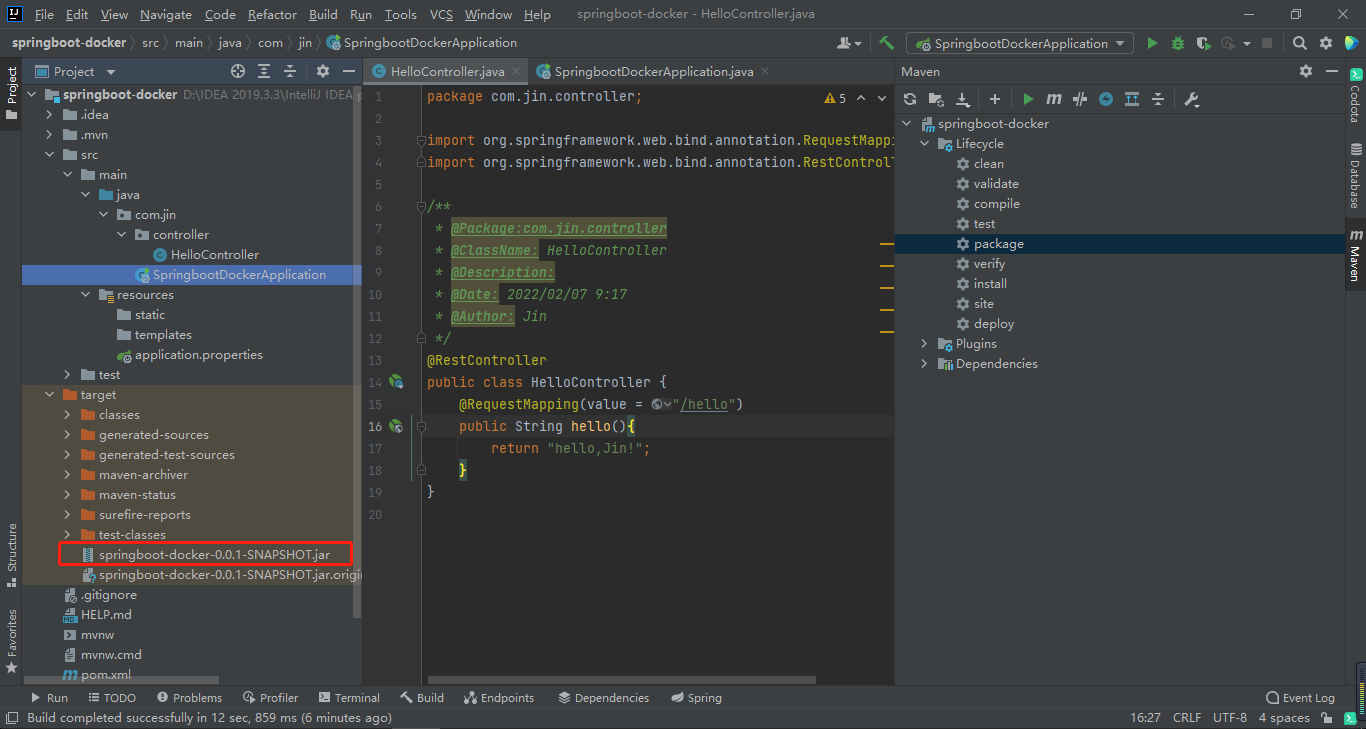Image resolution: width=1366 pixels, height=729 pixels.
Task: Expand Dependencies node in Maven
Action: click(x=925, y=364)
